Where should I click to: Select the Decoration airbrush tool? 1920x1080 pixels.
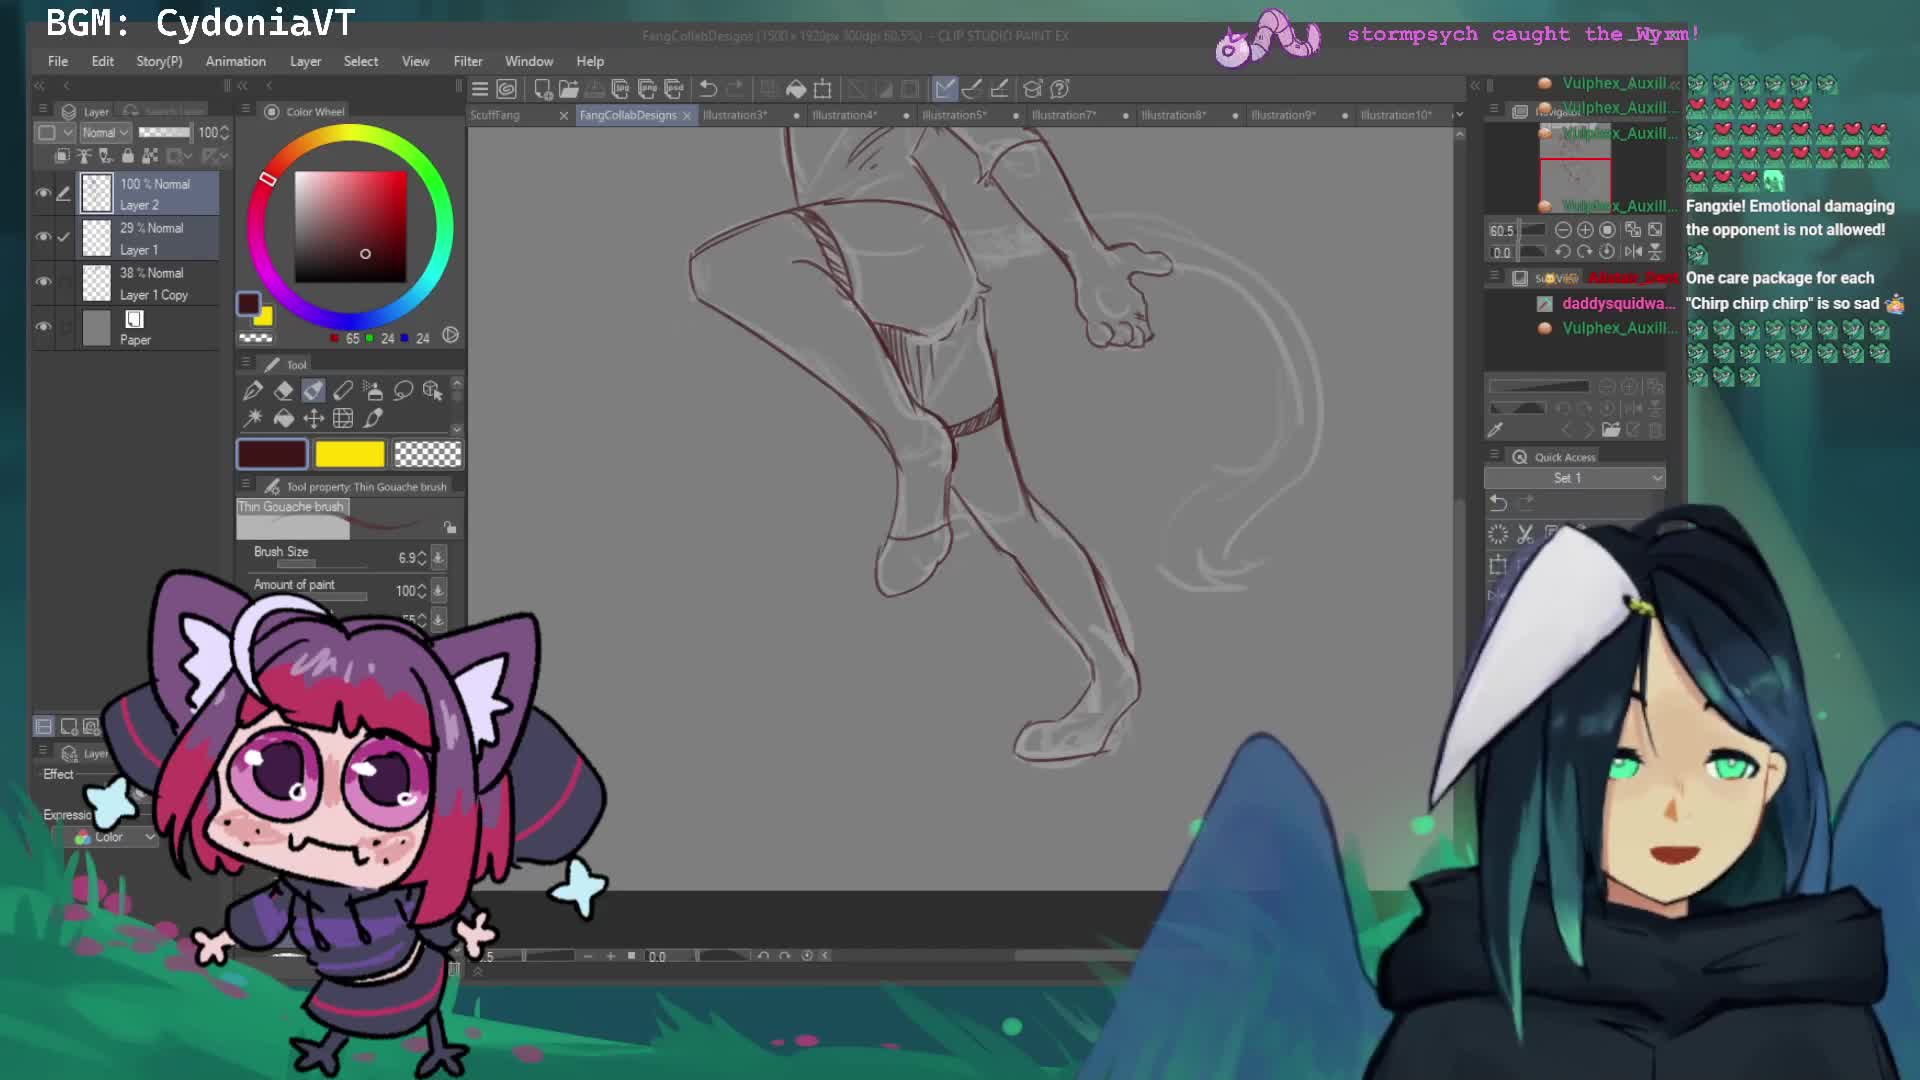(373, 390)
